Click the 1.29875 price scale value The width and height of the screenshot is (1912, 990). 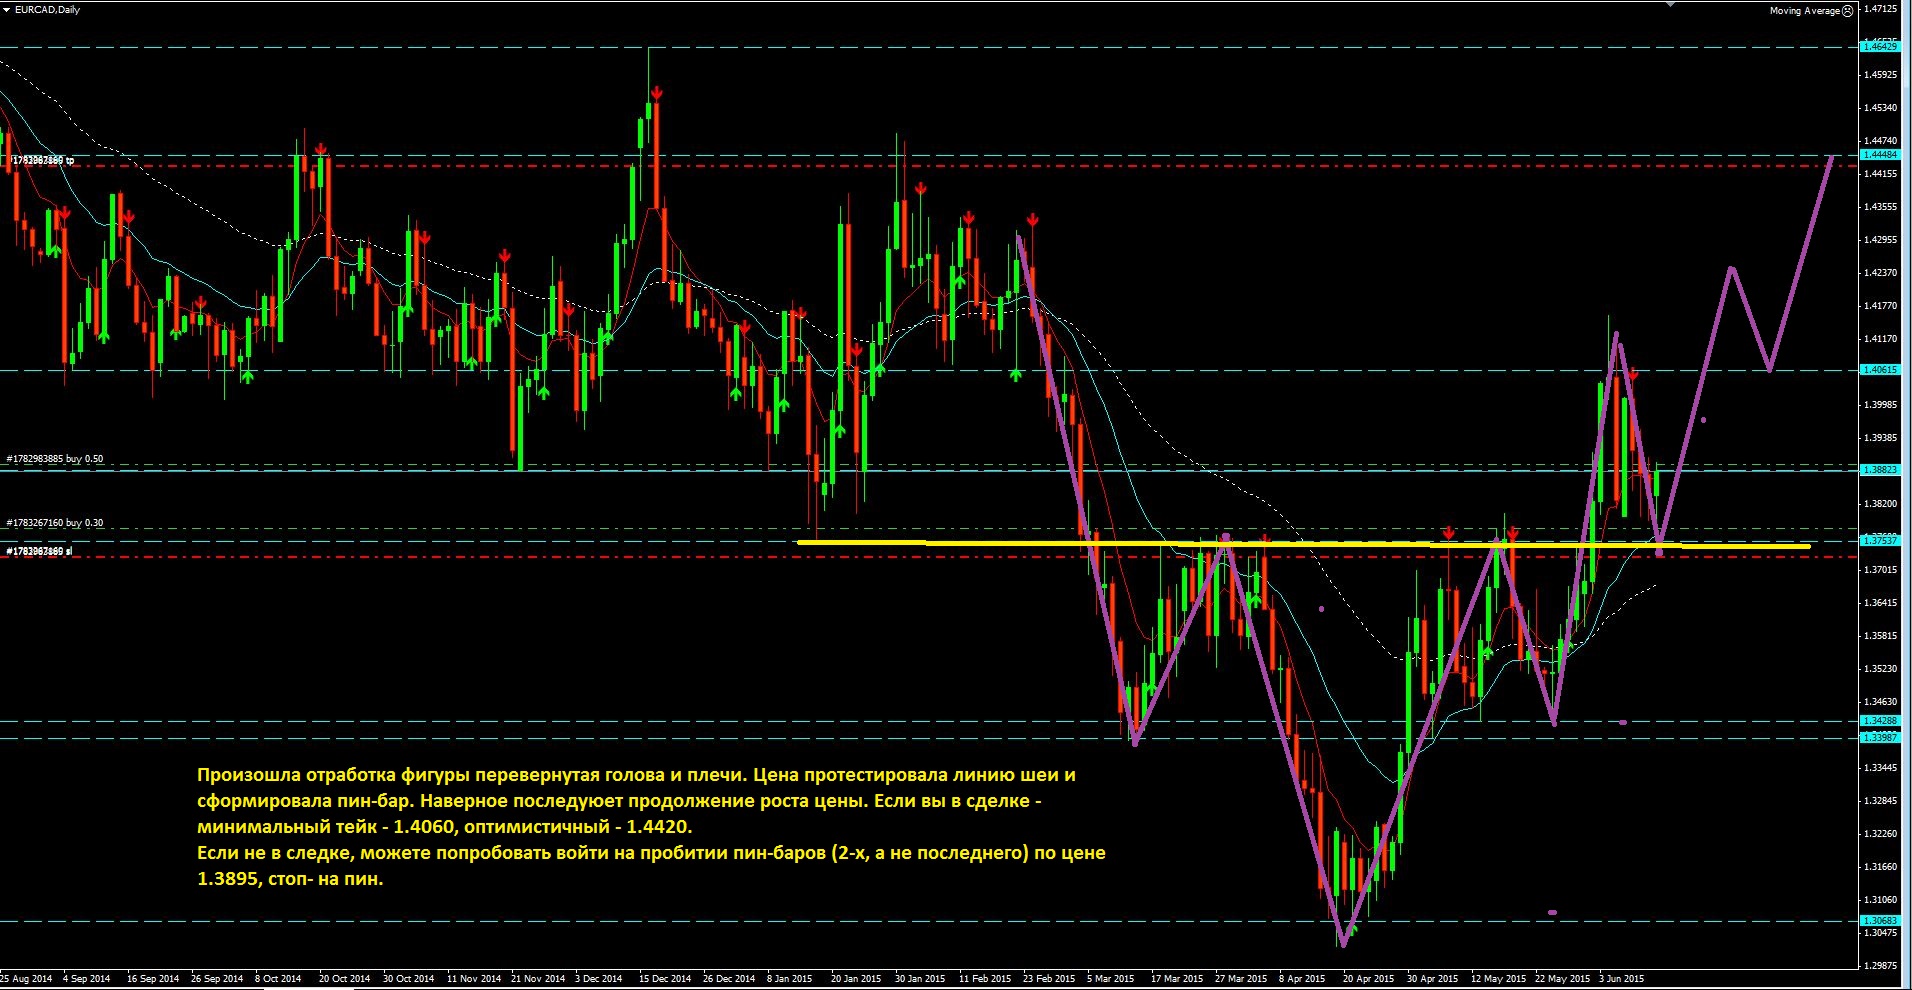(x=1881, y=966)
